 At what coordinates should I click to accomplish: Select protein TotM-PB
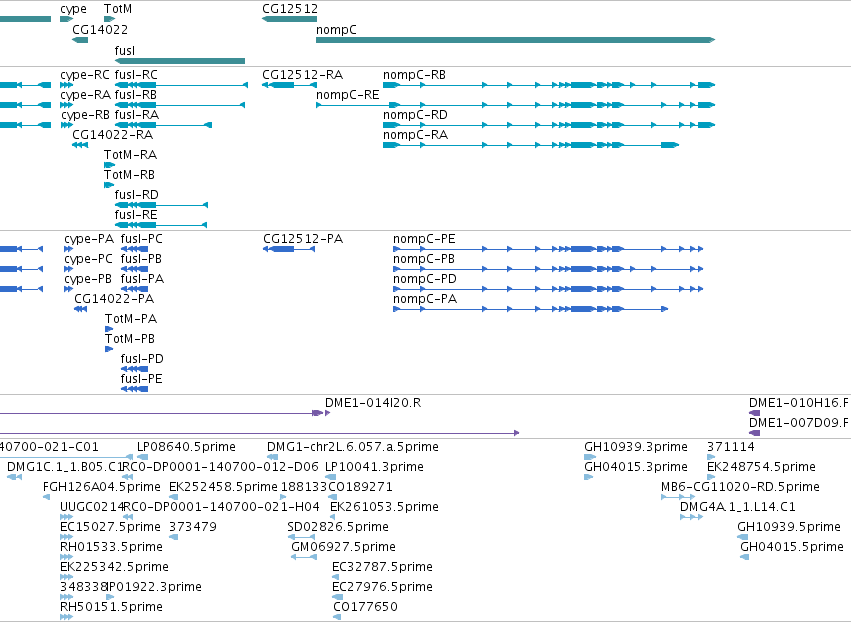109,350
